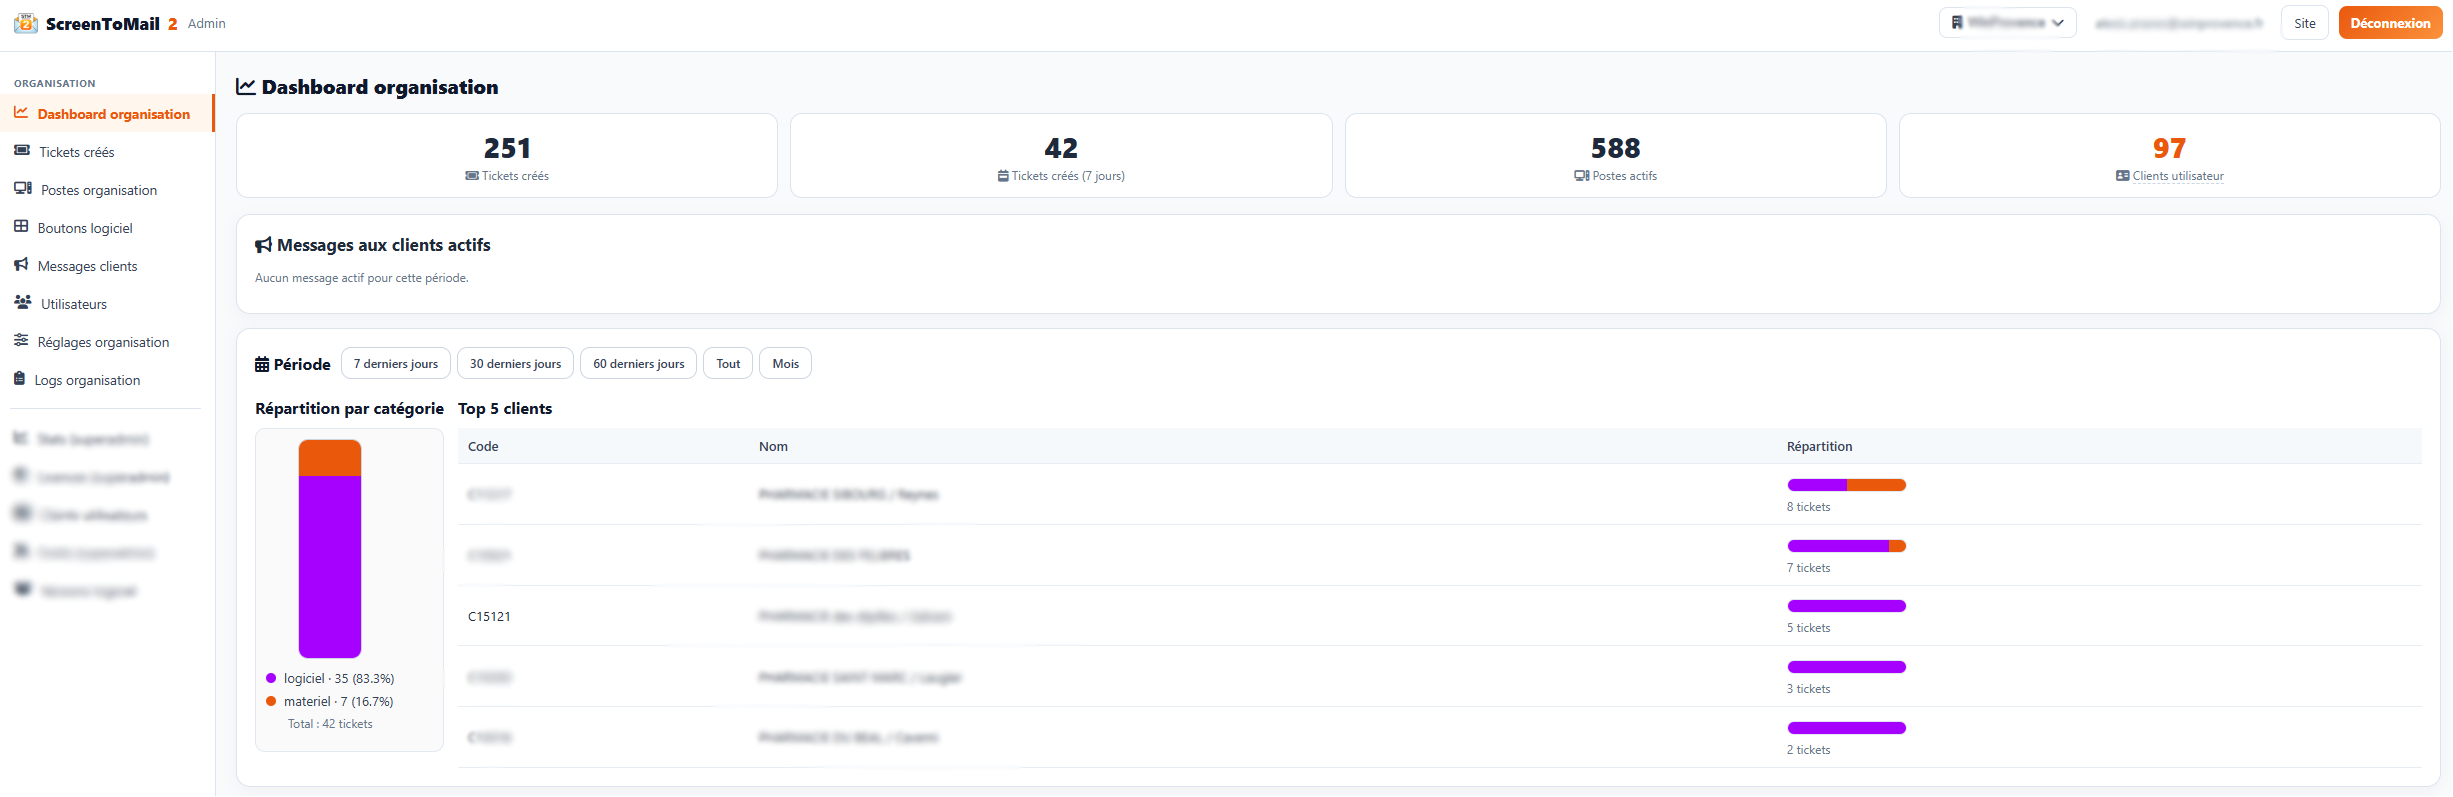Image resolution: width=2453 pixels, height=797 pixels.
Task: Click the Postes organisation monitor icon
Action: [23, 189]
